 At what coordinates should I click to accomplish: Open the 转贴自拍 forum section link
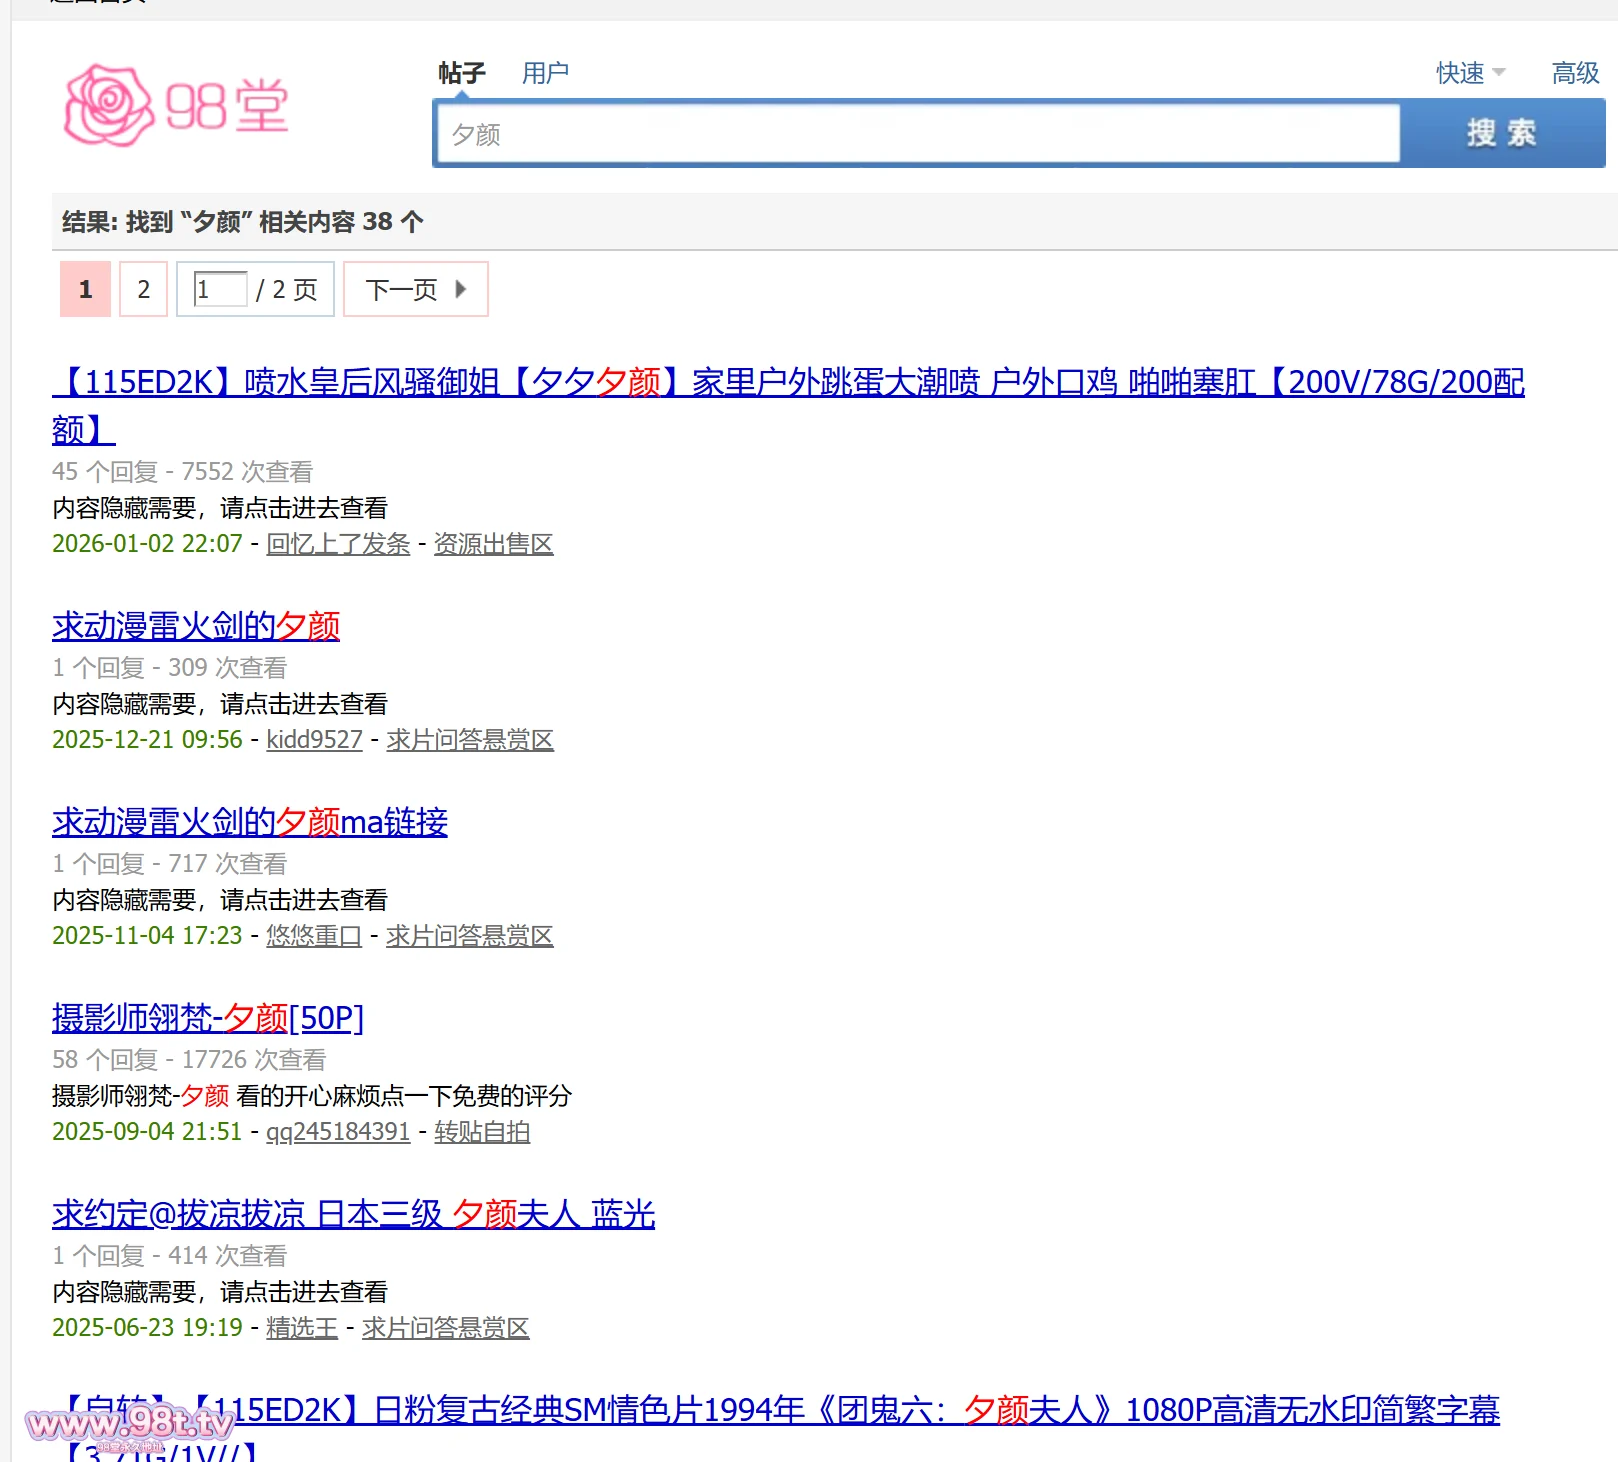482,1132
